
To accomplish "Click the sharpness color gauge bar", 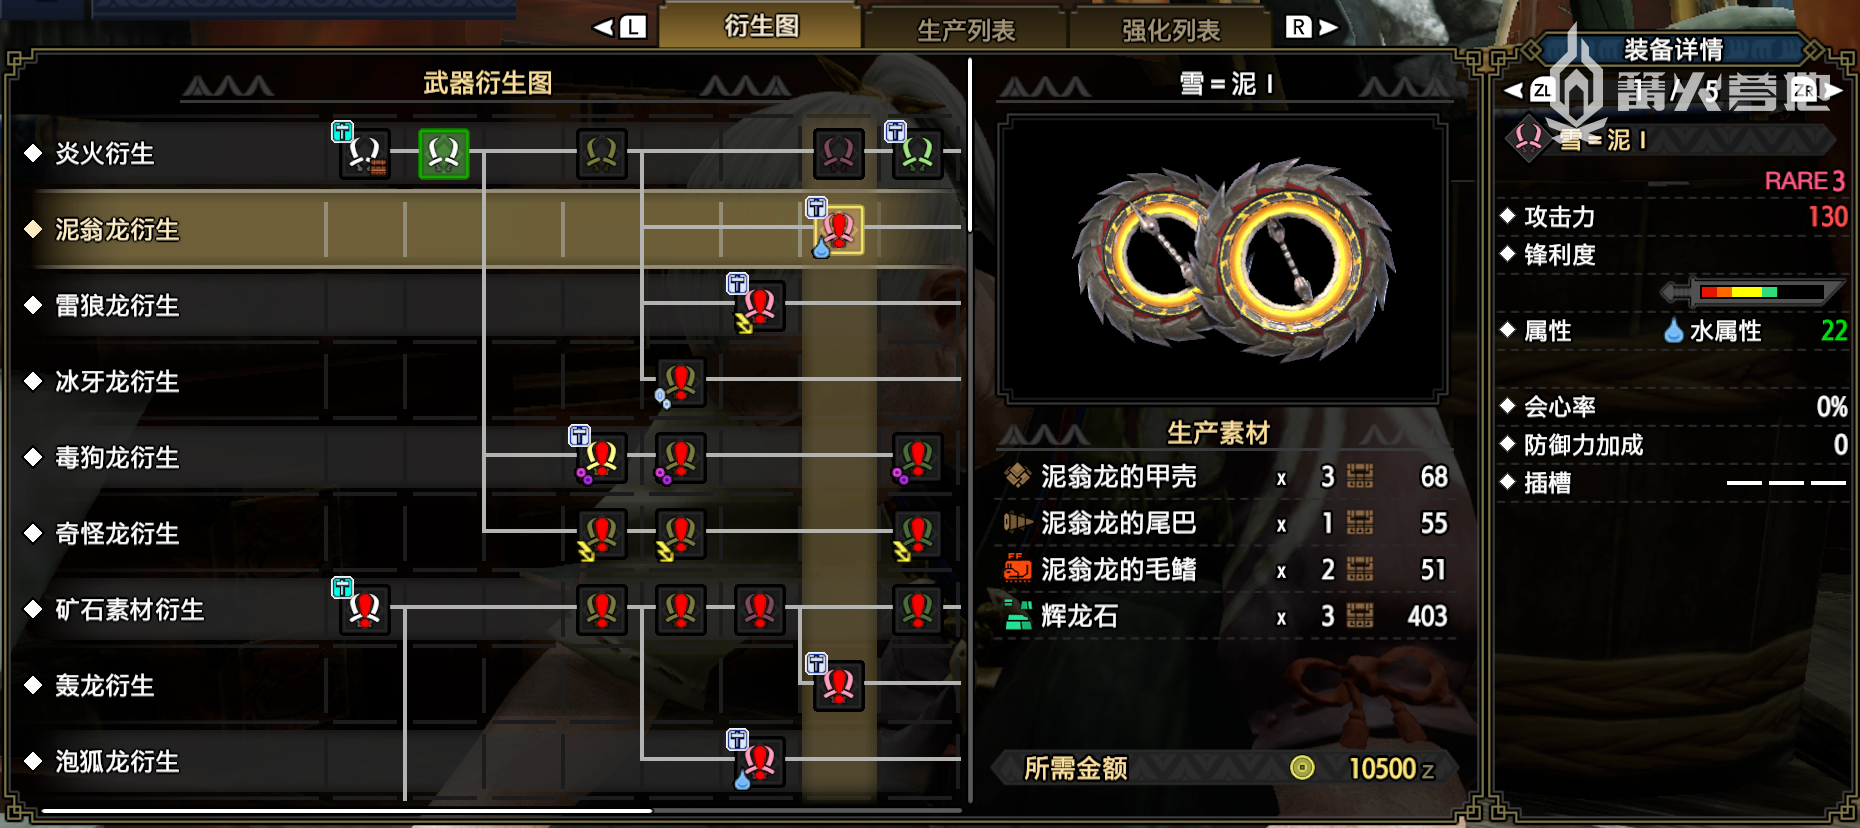I will point(1761,292).
